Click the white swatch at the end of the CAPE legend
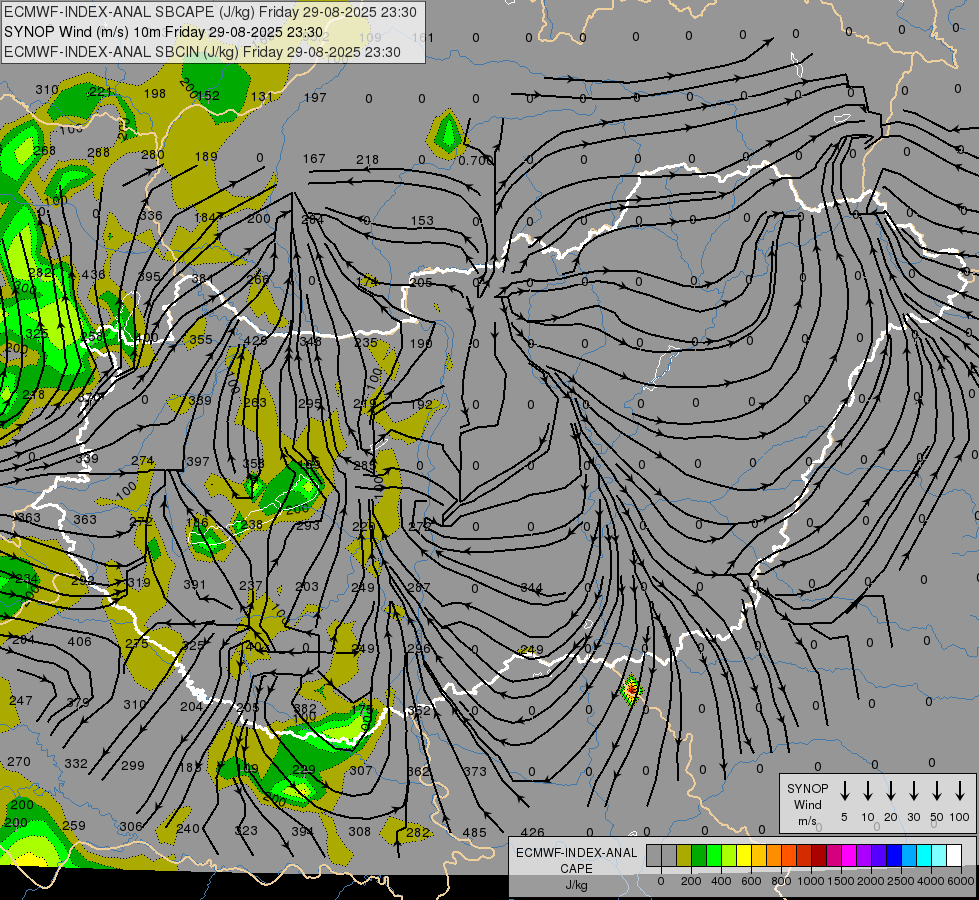979x900 pixels. (953, 856)
